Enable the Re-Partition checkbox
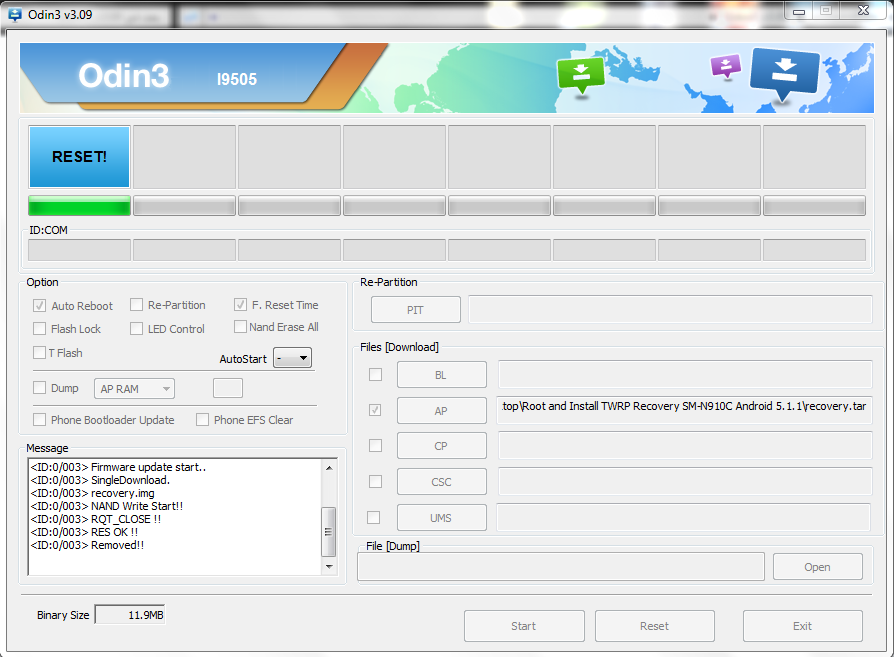This screenshot has width=894, height=657. pyautogui.click(x=136, y=305)
